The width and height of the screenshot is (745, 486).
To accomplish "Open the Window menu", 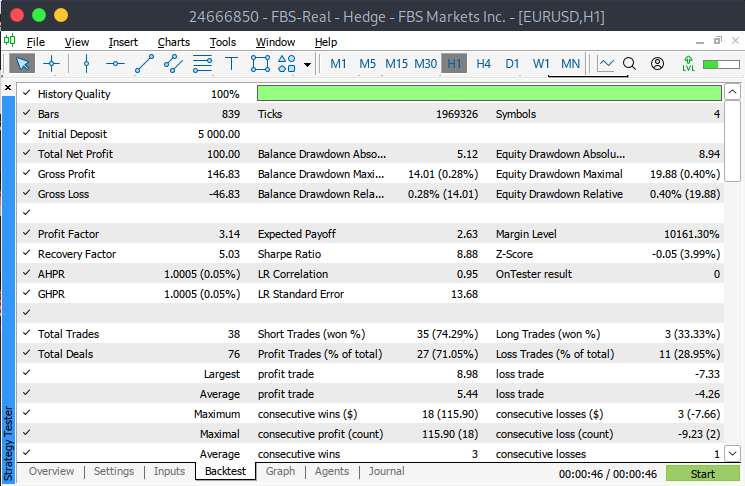I will (275, 42).
